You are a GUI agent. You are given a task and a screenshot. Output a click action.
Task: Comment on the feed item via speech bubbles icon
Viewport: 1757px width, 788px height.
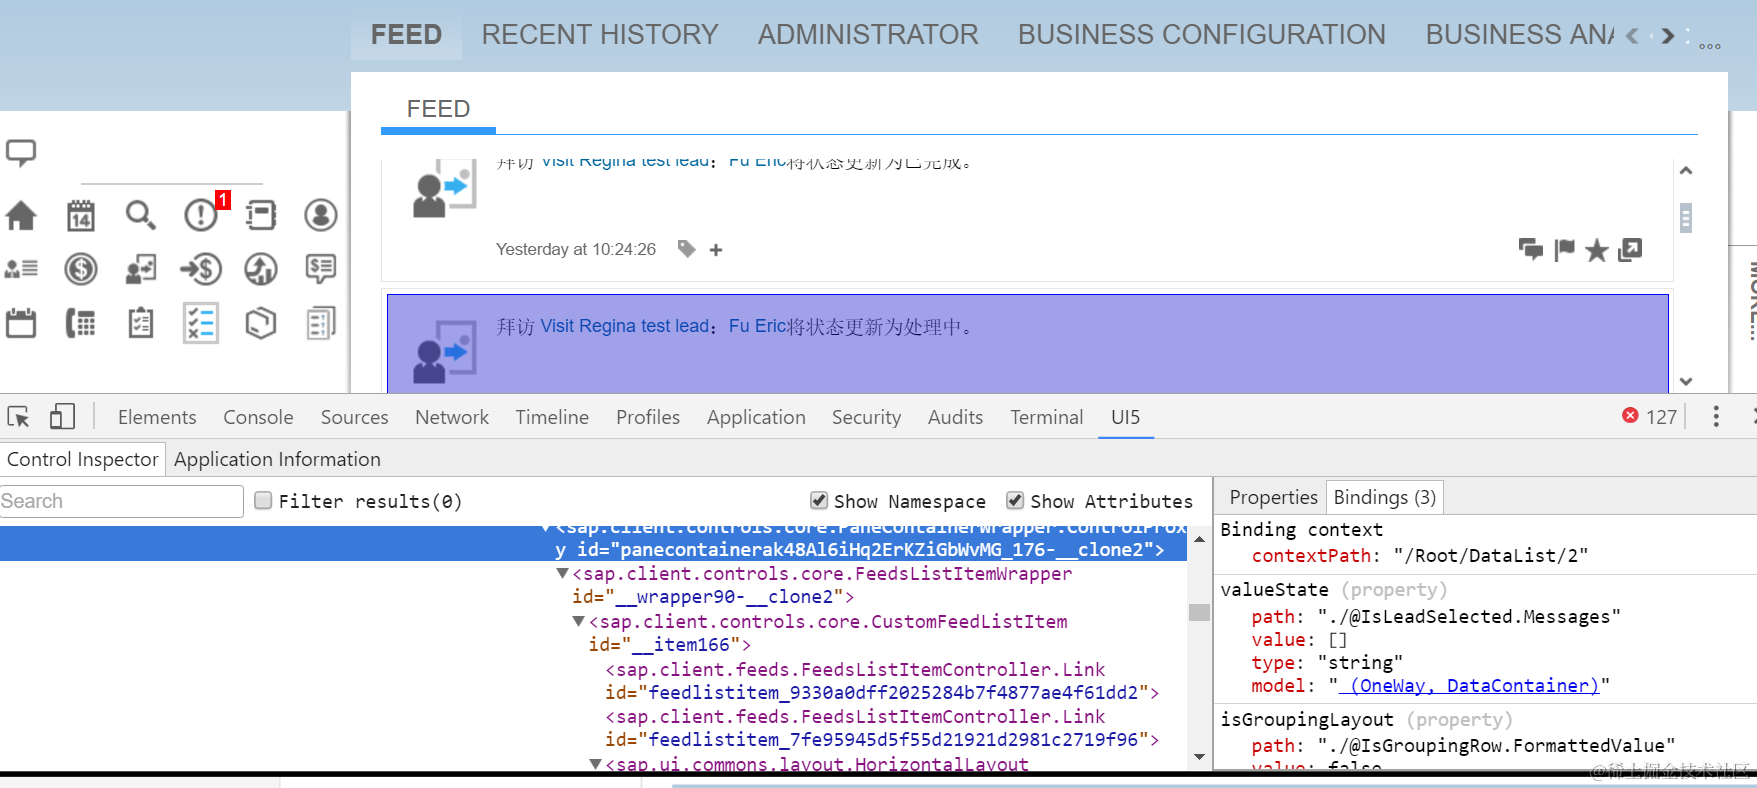coord(1531,249)
